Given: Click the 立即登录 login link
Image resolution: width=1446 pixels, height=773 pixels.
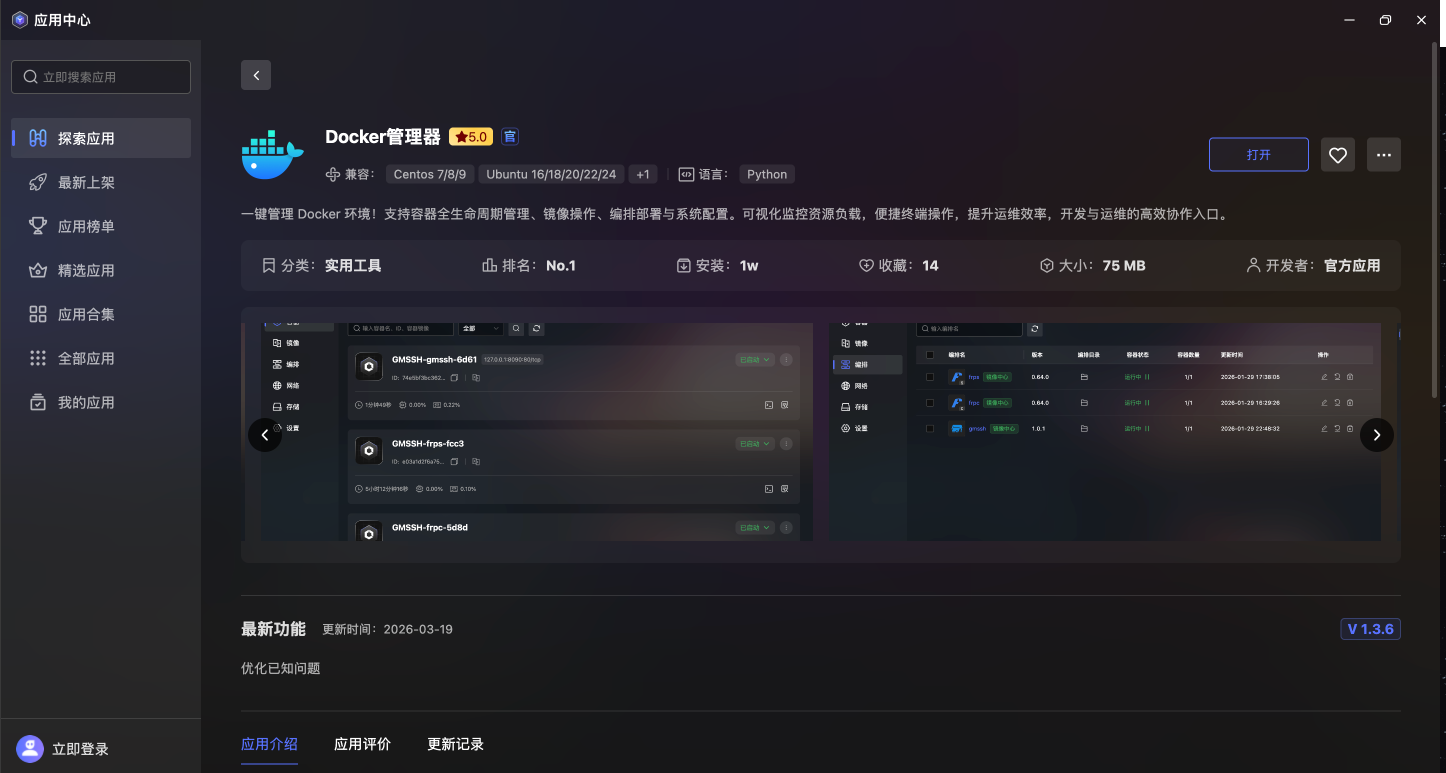Looking at the screenshot, I should 80,749.
